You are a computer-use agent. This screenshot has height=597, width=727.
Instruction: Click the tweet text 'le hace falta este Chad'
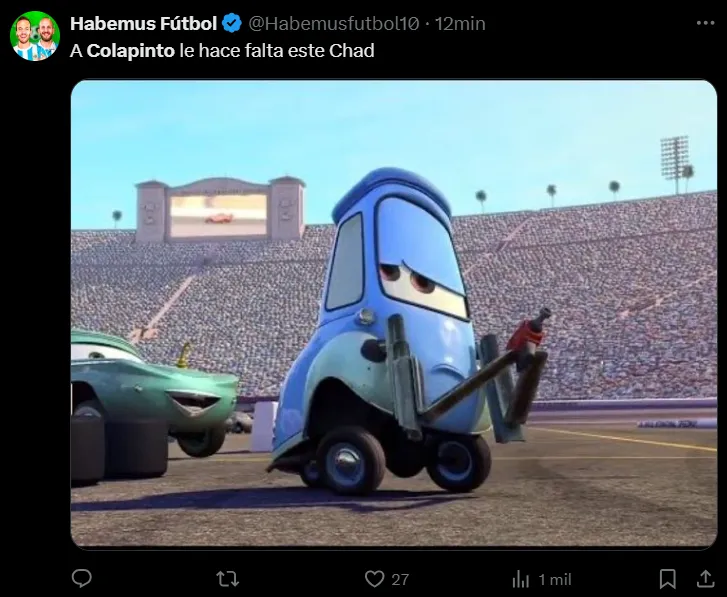coord(277,51)
